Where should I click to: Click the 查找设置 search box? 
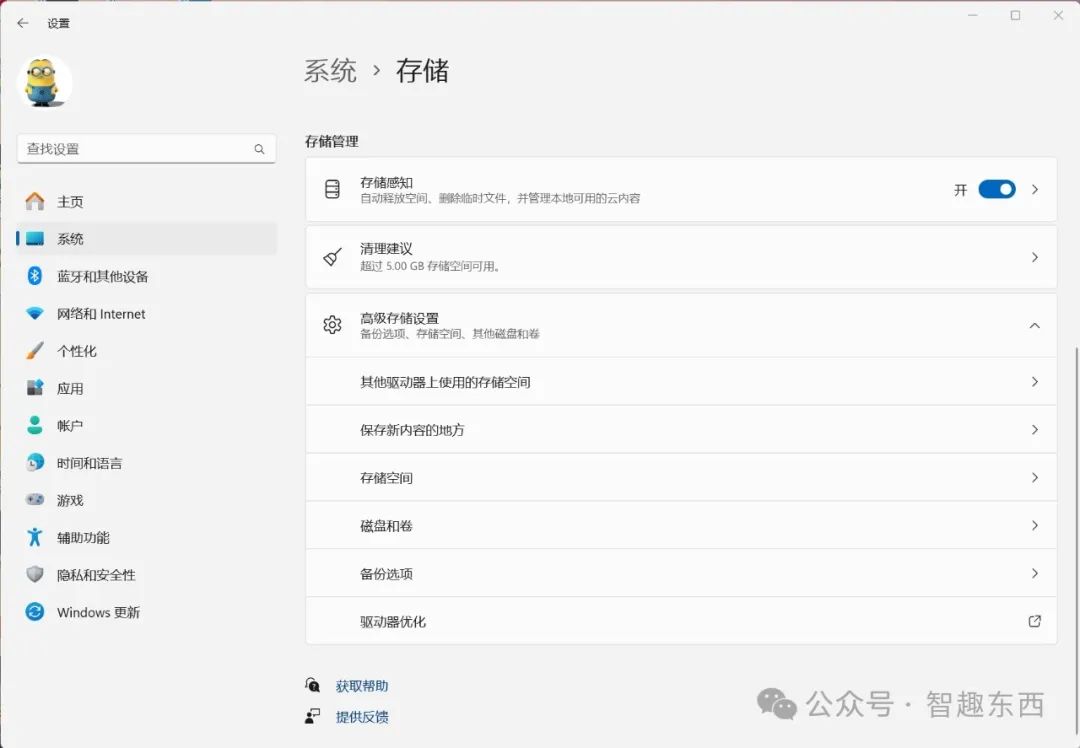click(x=135, y=149)
